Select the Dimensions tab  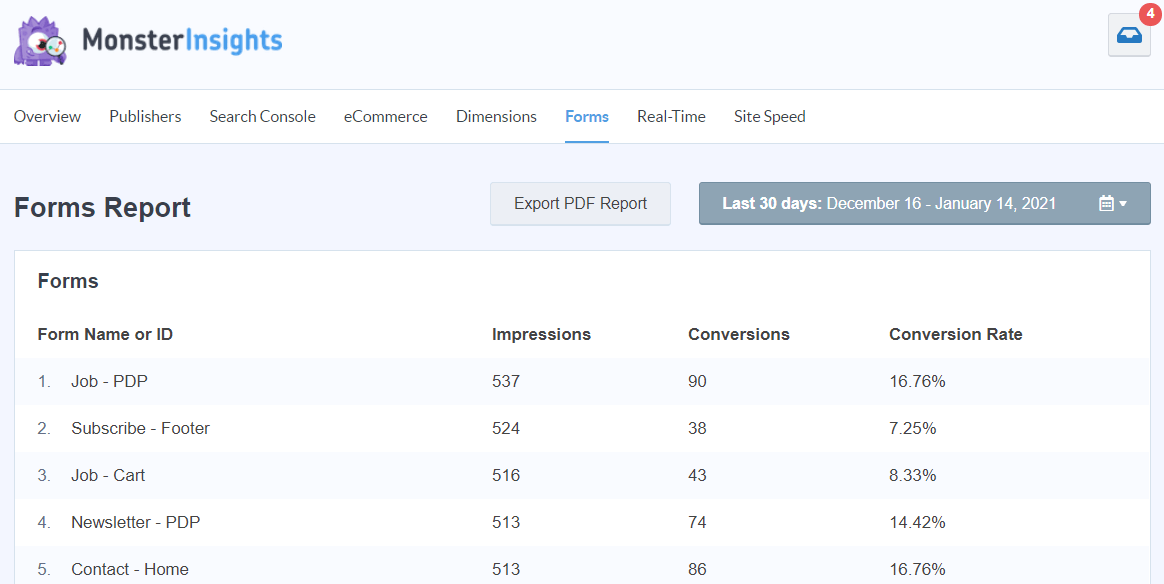click(496, 117)
